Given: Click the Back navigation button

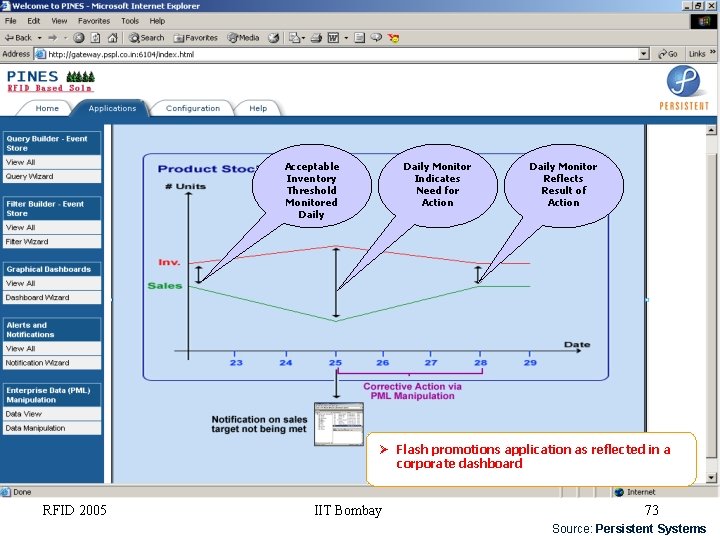Looking at the screenshot, I should [x=18, y=38].
